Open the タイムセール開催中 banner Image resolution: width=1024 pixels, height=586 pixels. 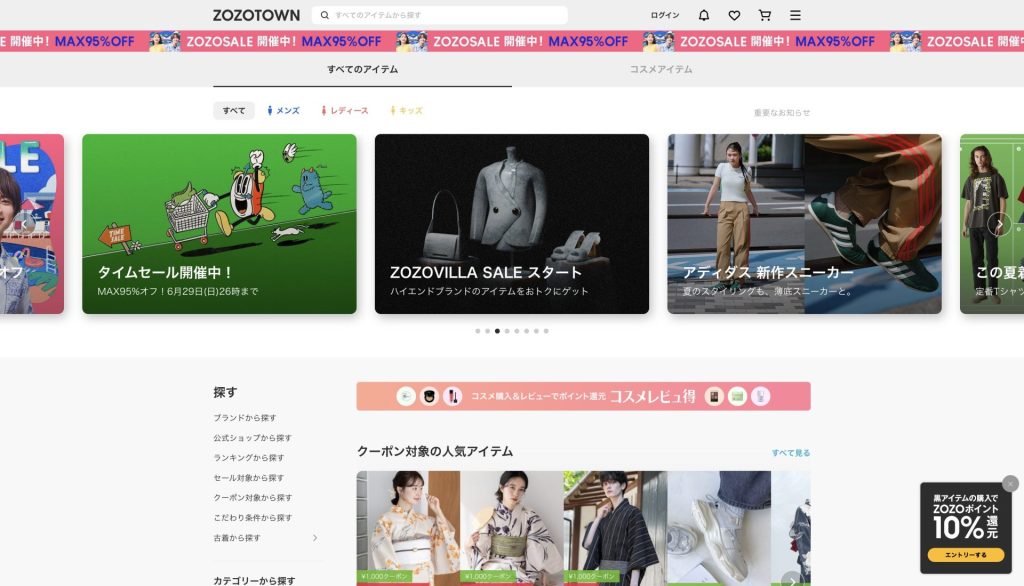pyautogui.click(x=219, y=224)
